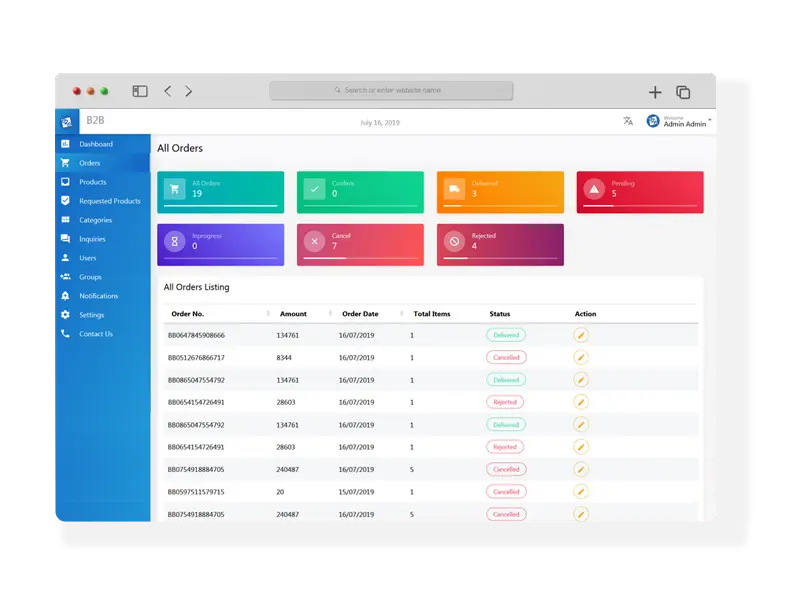The width and height of the screenshot is (808, 606).
Task: Click the B2B logo icon in the header
Action: [x=66, y=122]
